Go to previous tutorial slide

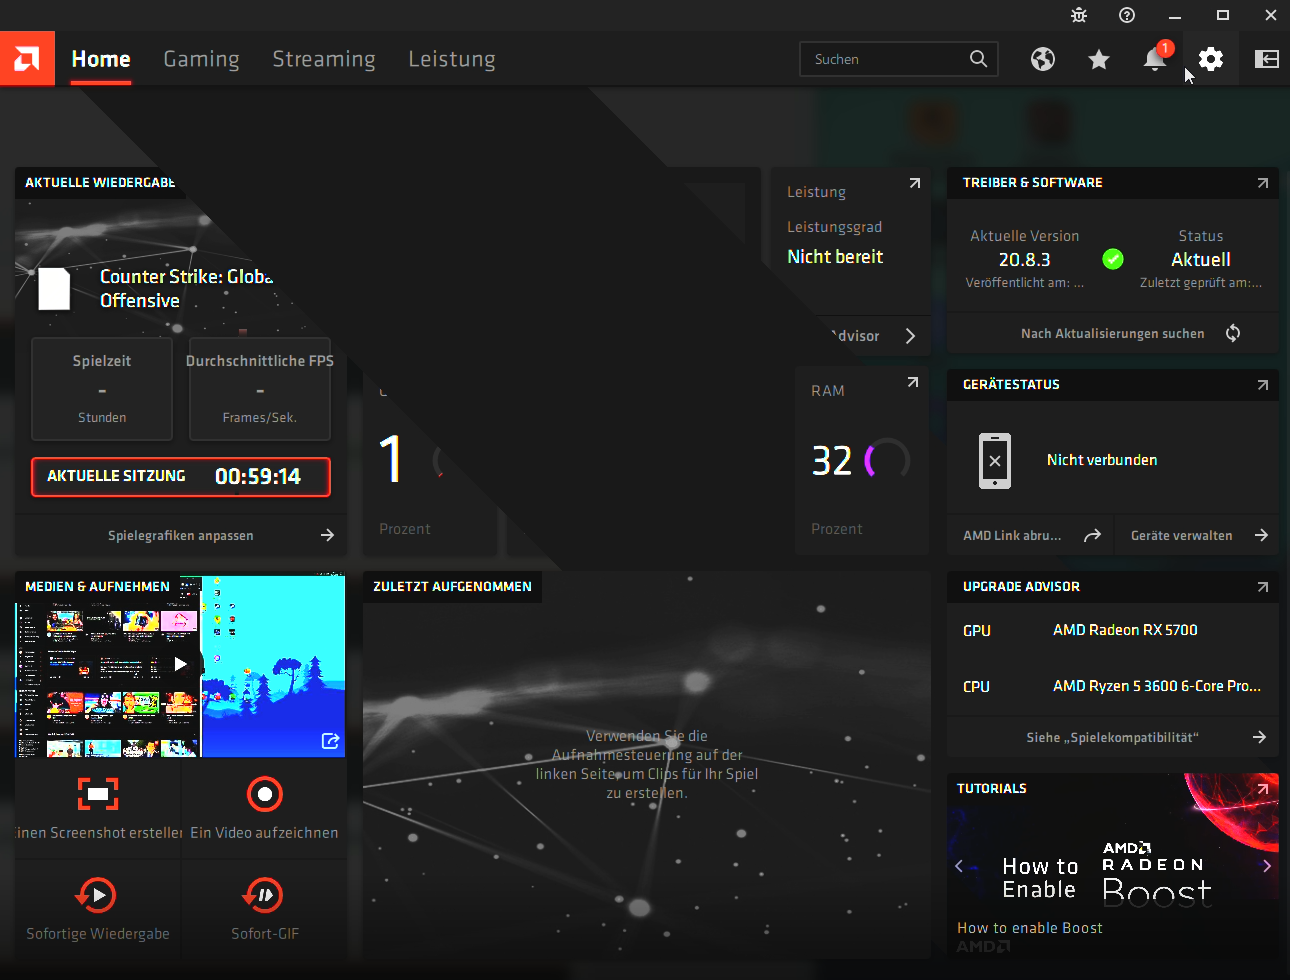click(x=959, y=866)
